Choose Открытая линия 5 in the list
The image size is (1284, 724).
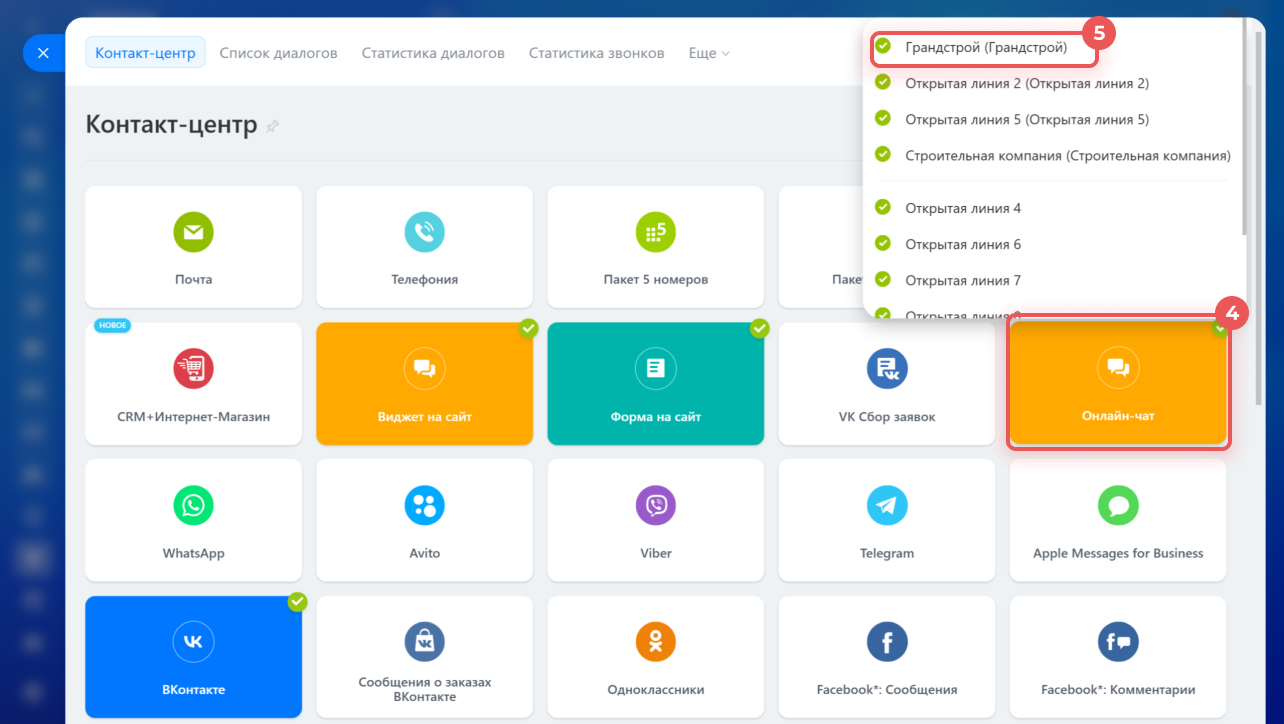coord(1026,119)
